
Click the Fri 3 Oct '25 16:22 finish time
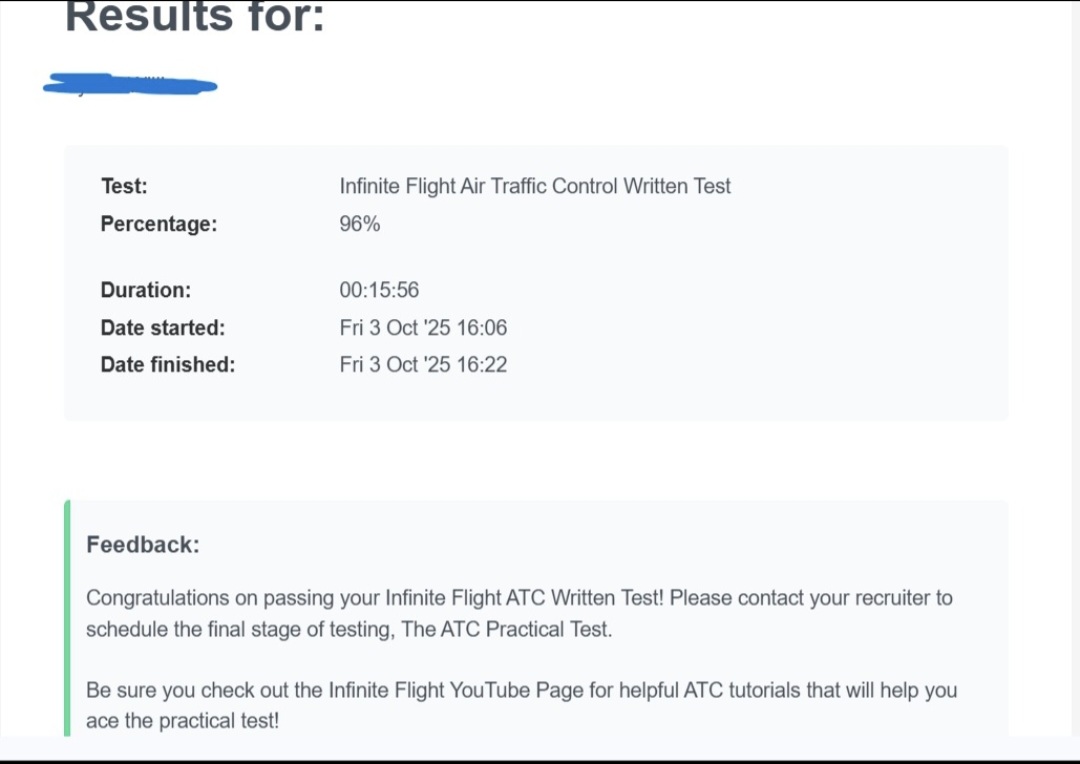pyautogui.click(x=423, y=365)
